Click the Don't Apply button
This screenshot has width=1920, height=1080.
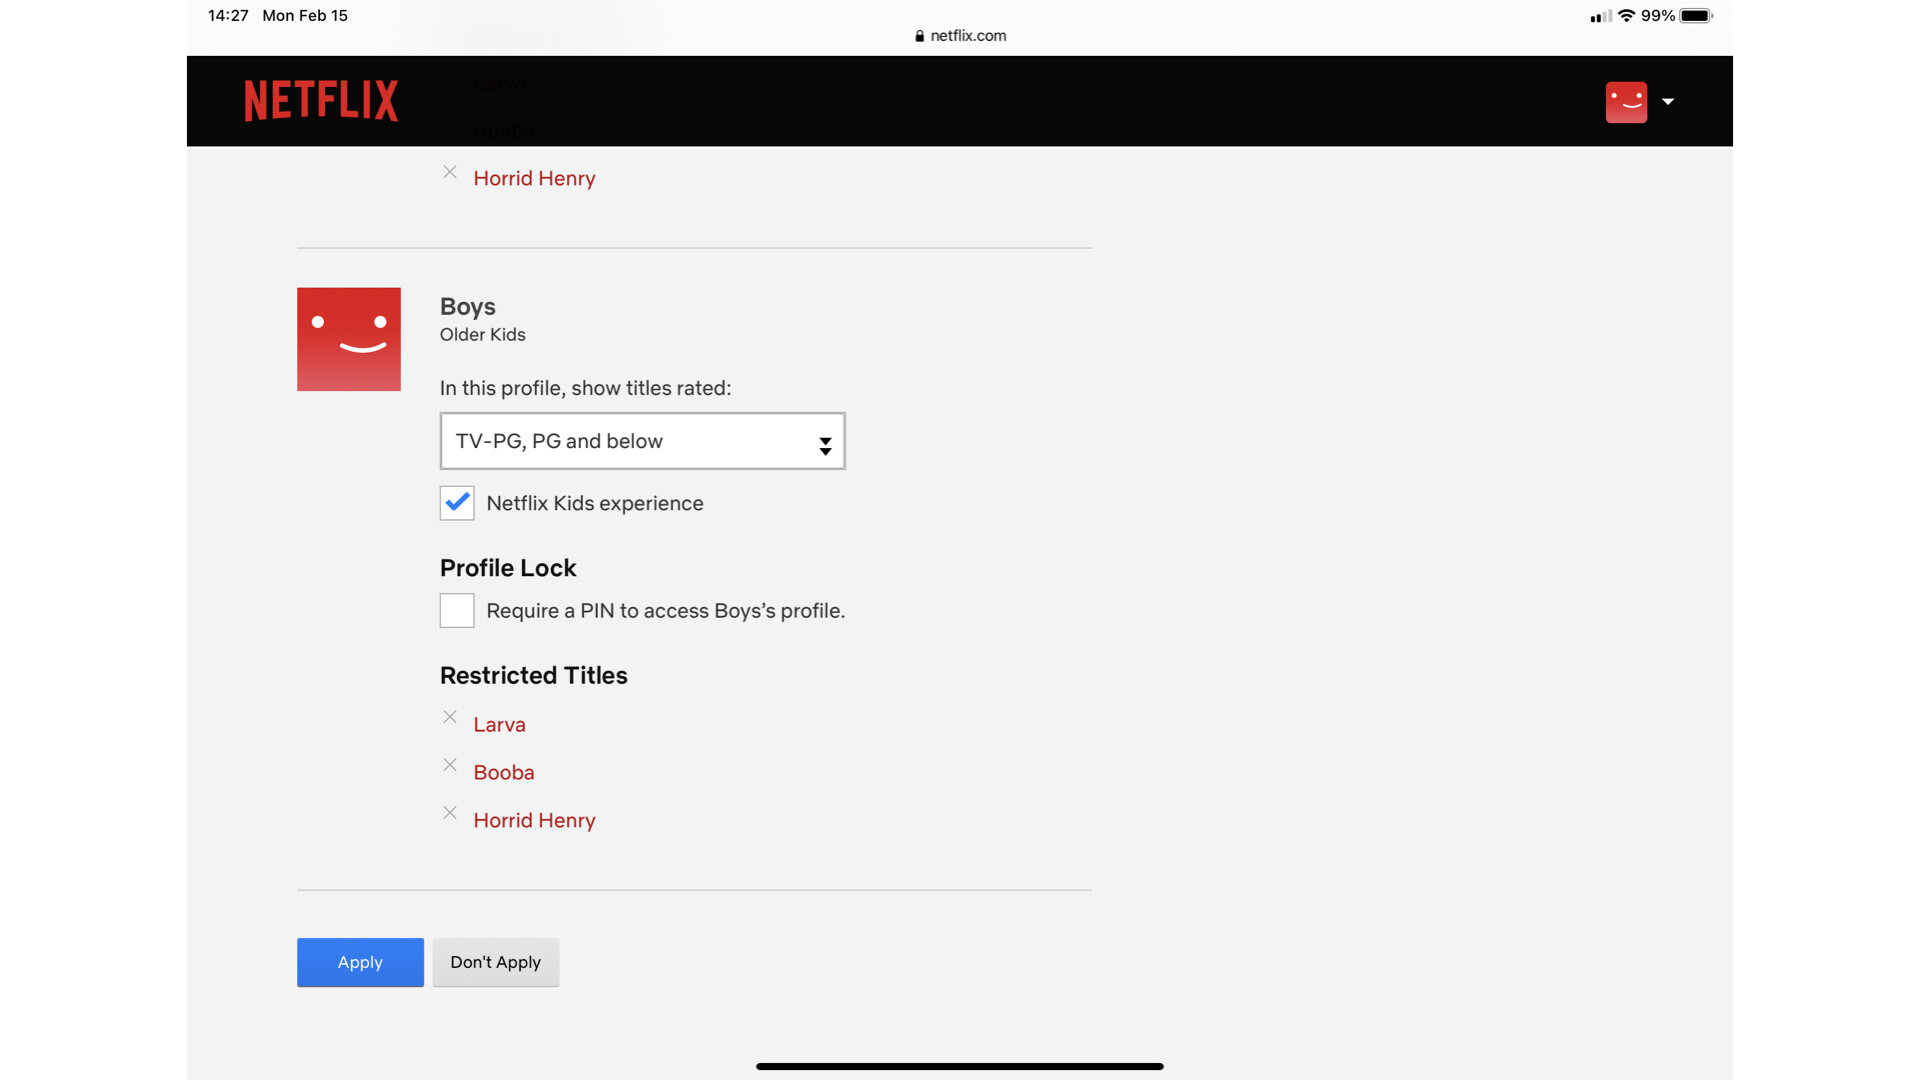click(495, 961)
